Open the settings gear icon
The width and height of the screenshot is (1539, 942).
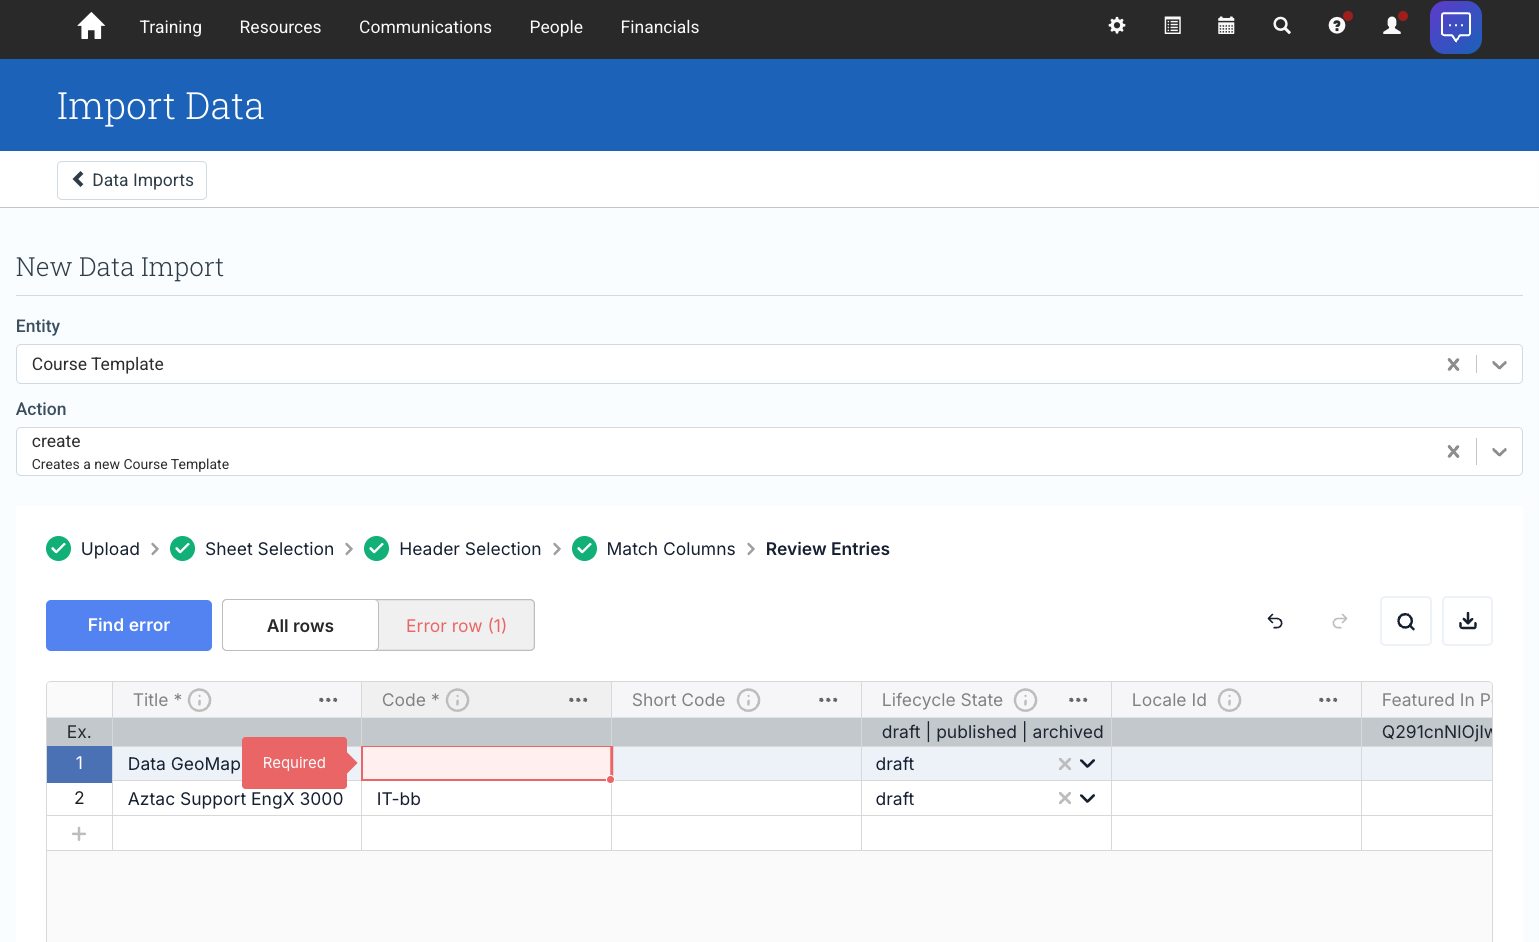(x=1117, y=26)
